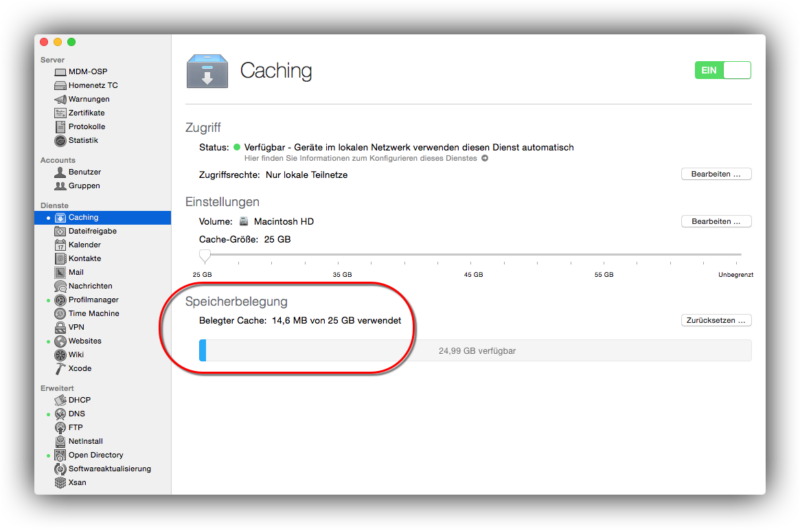This screenshot has width=800, height=529.
Task: Edit Zugriffsrechte with Bearbeiten button
Action: pyautogui.click(x=716, y=174)
